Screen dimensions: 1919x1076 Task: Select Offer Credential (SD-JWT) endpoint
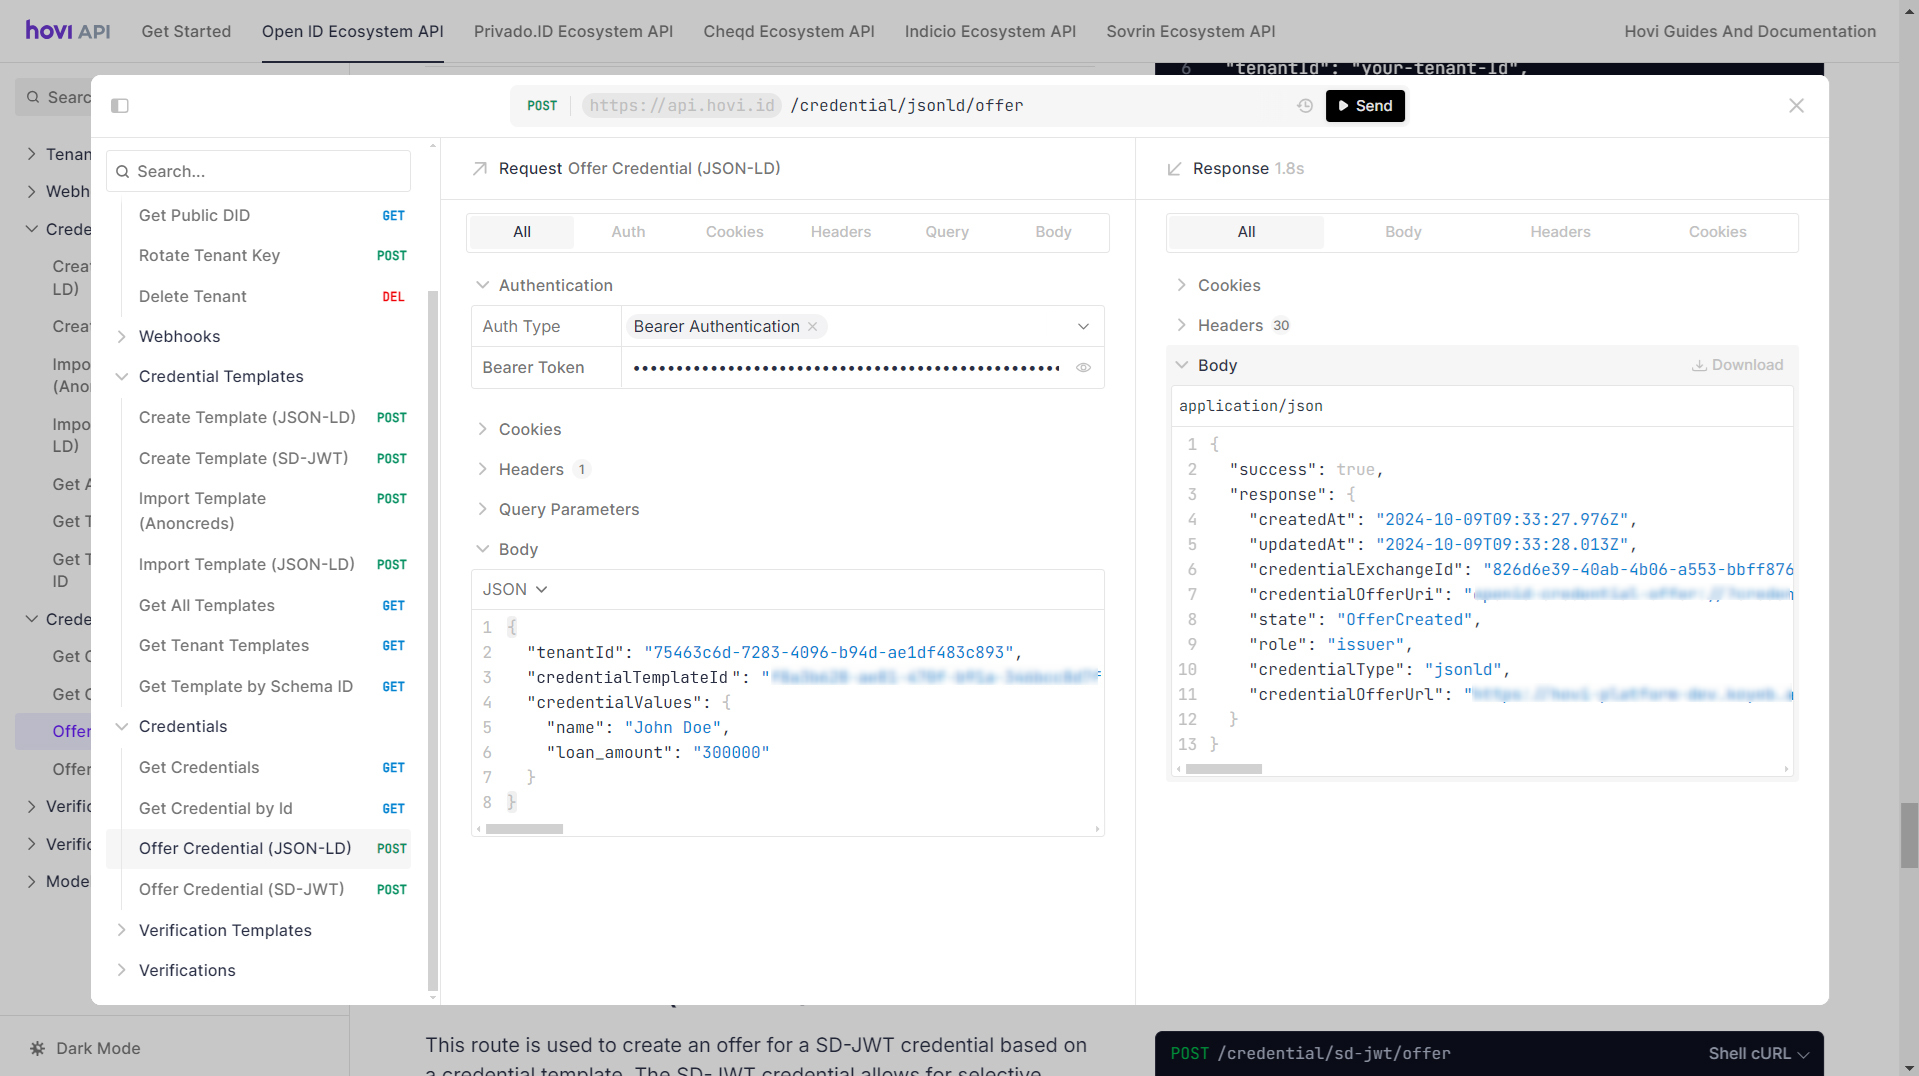(241, 889)
